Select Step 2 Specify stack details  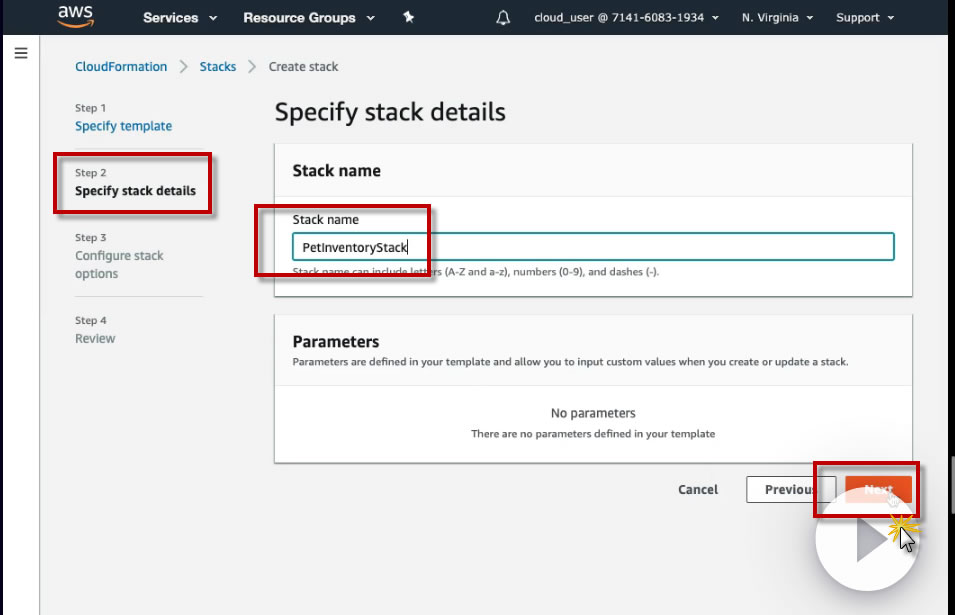pos(135,191)
